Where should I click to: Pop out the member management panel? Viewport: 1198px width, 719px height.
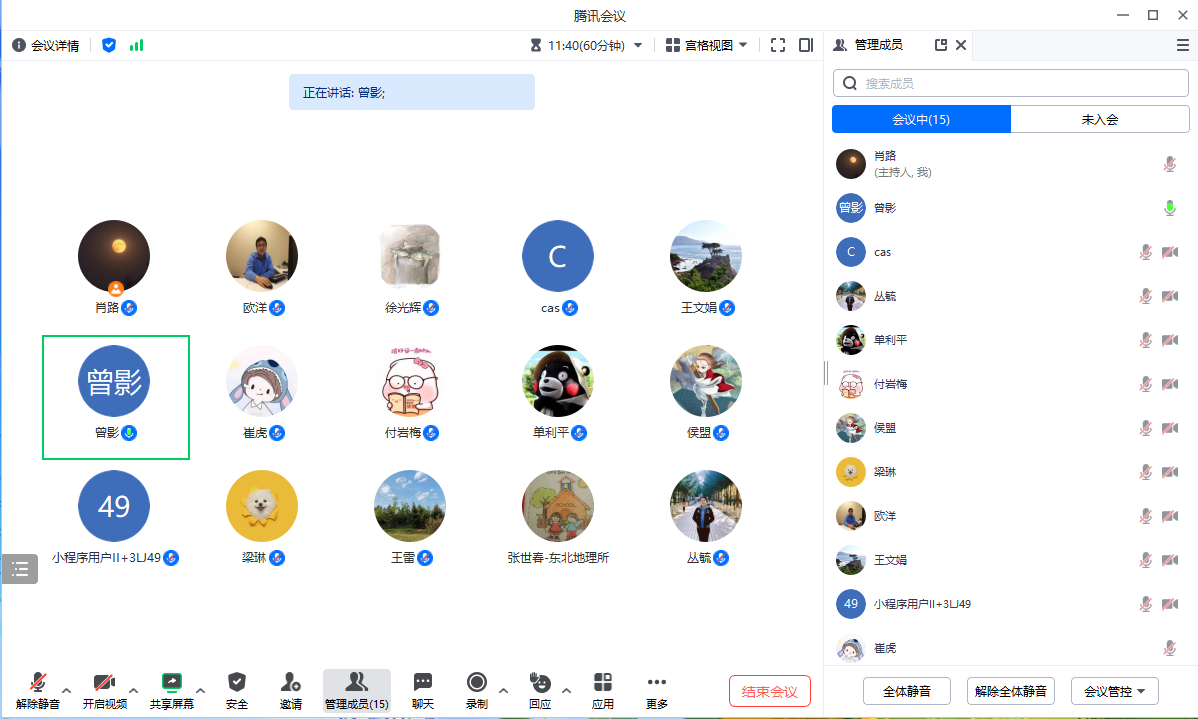tap(940, 45)
